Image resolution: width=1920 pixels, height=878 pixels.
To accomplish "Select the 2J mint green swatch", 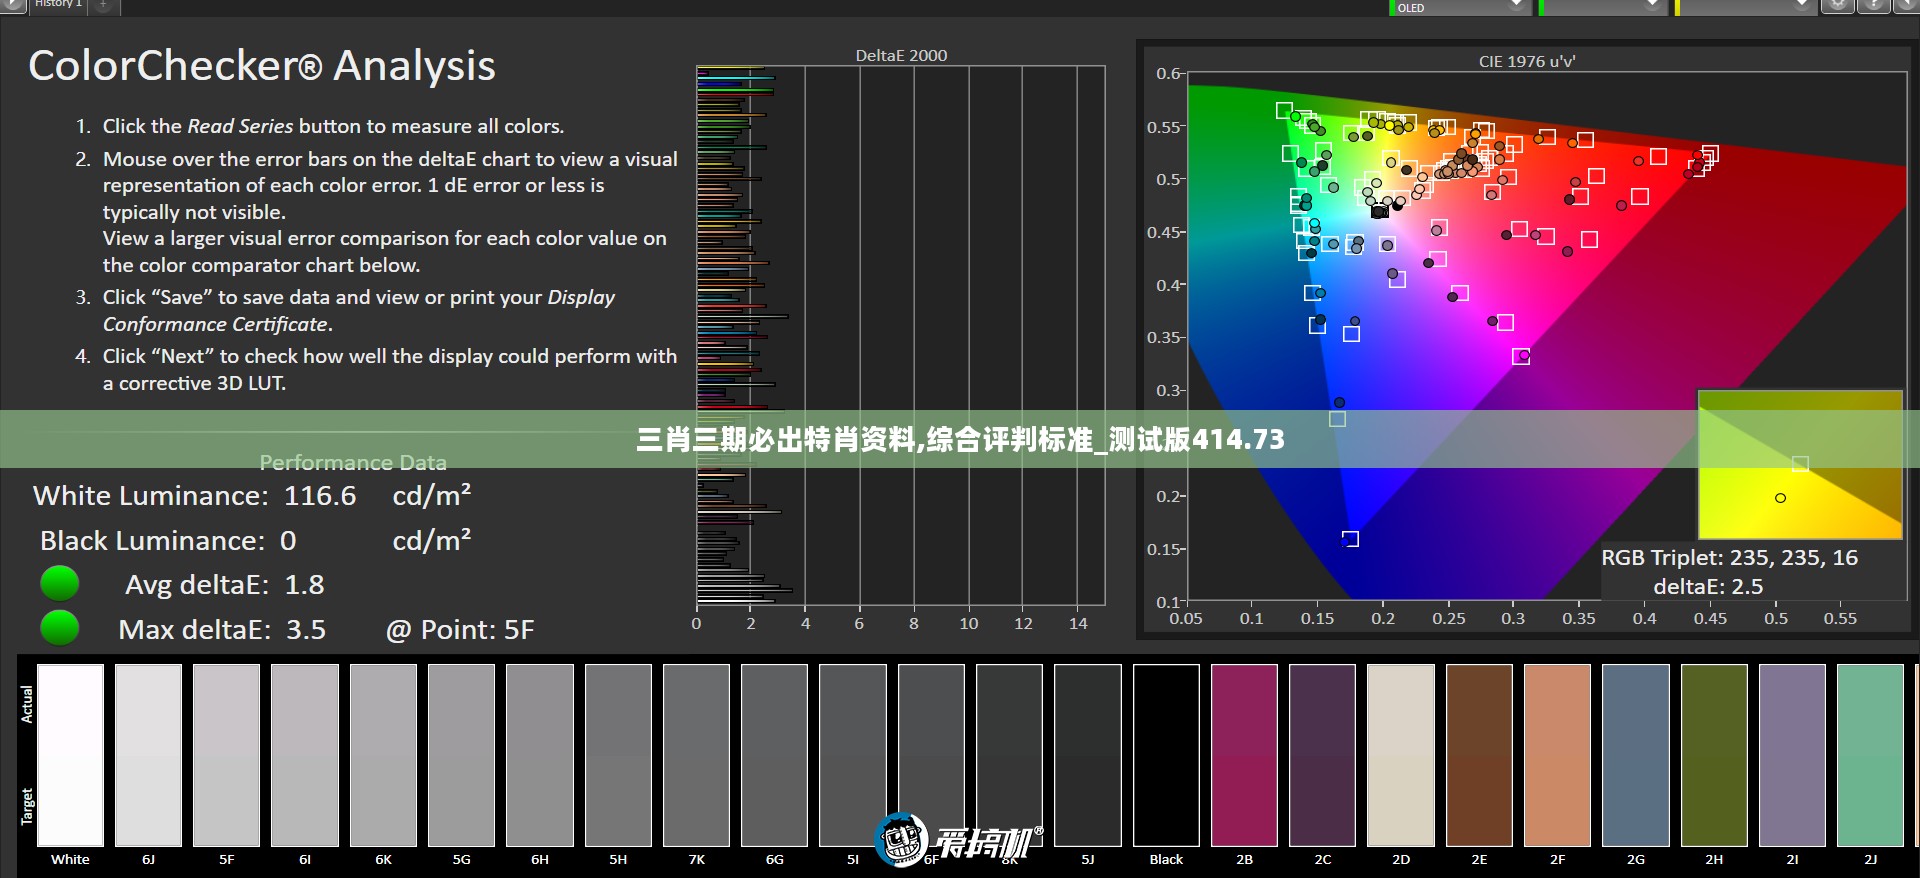I will (x=1870, y=755).
